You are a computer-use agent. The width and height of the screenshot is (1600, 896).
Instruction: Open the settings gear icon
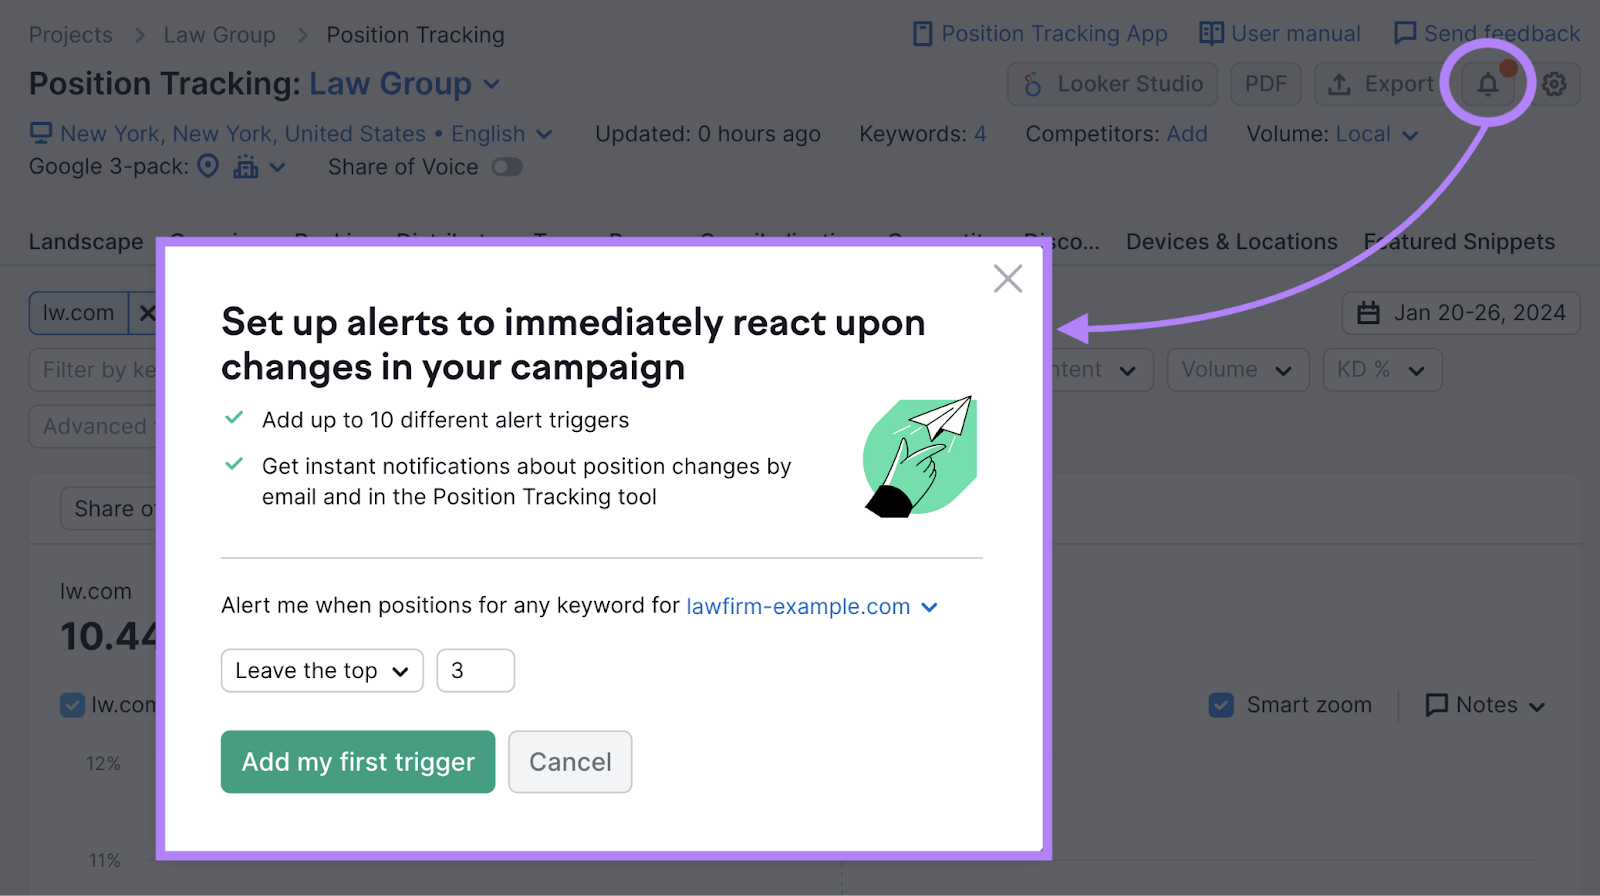tap(1554, 85)
